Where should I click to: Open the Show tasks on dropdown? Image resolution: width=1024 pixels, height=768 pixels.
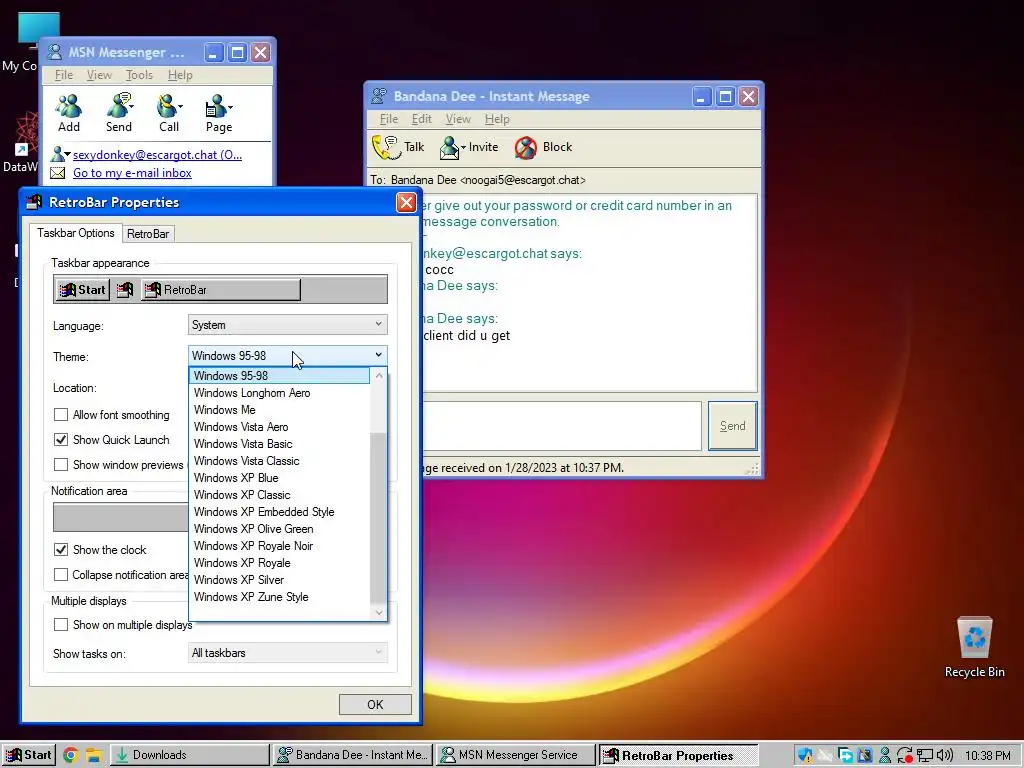(287, 652)
